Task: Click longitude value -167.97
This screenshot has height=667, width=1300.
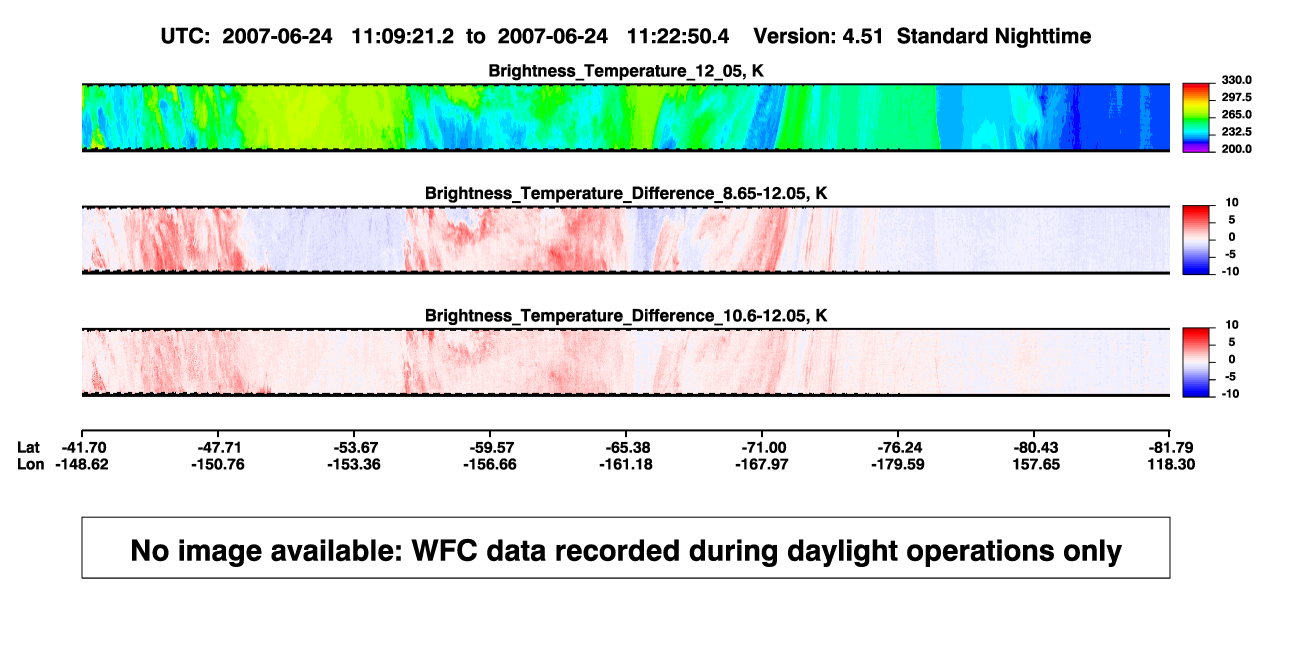Action: (x=761, y=464)
